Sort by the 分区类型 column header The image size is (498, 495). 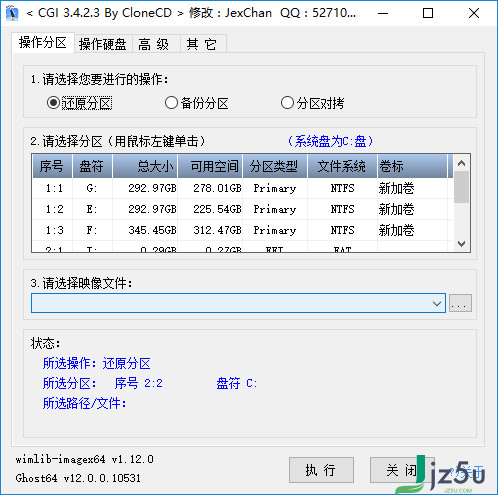point(275,166)
